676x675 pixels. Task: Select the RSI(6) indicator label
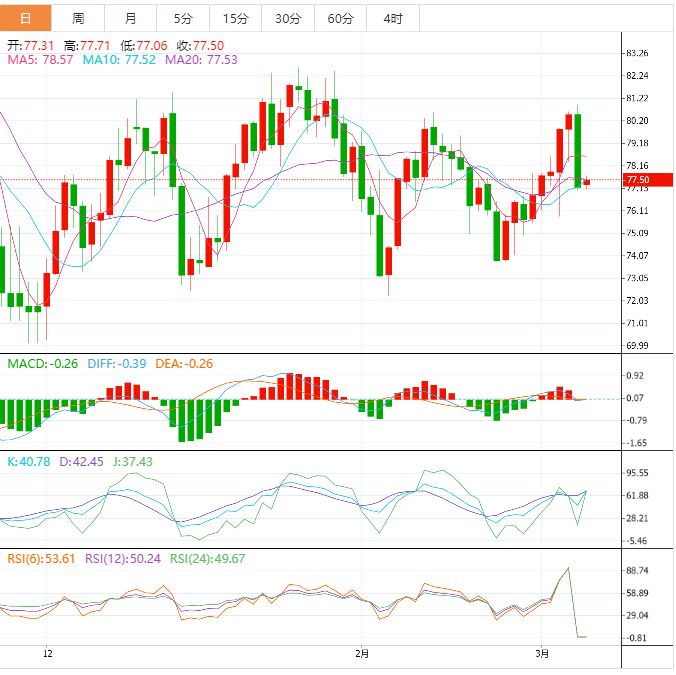coord(43,559)
